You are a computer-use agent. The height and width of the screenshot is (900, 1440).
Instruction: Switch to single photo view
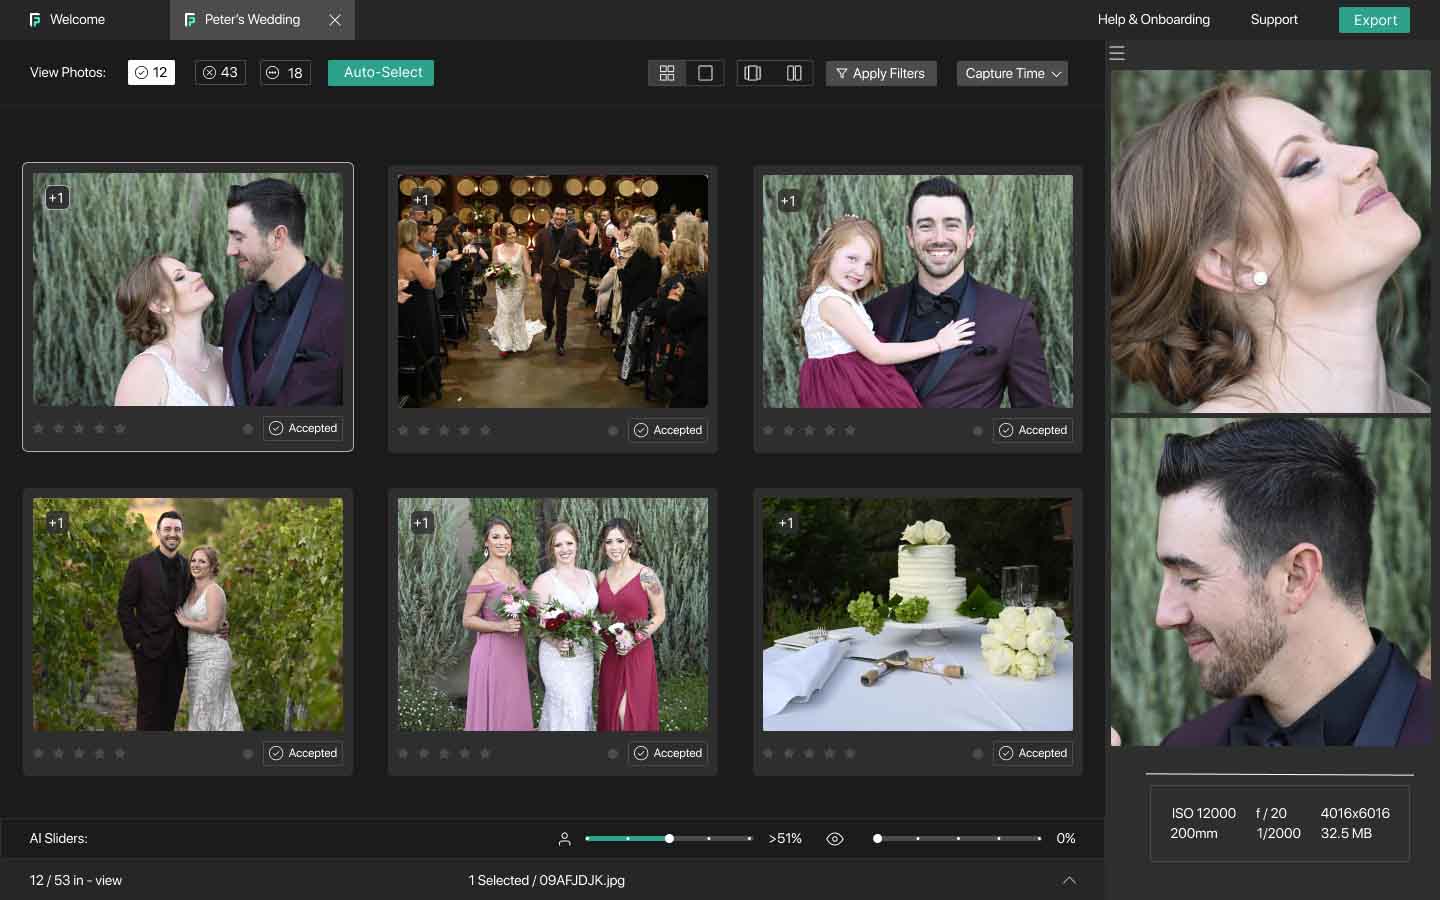[x=706, y=72]
